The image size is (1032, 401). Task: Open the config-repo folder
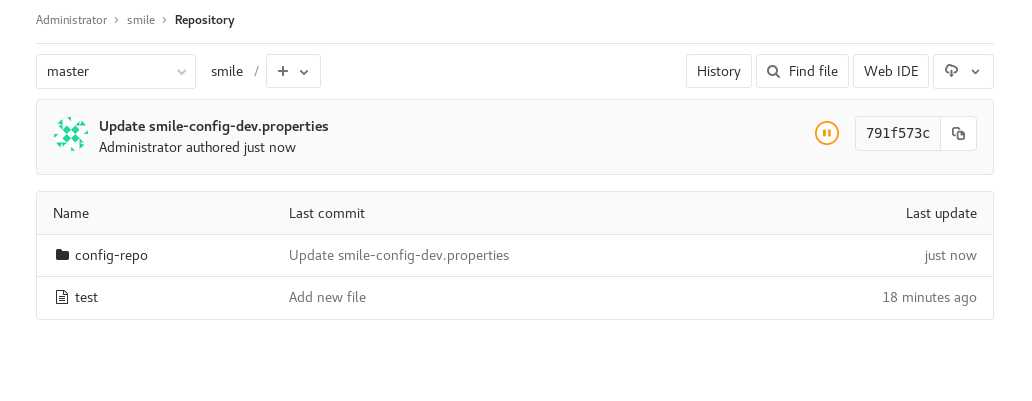[111, 255]
